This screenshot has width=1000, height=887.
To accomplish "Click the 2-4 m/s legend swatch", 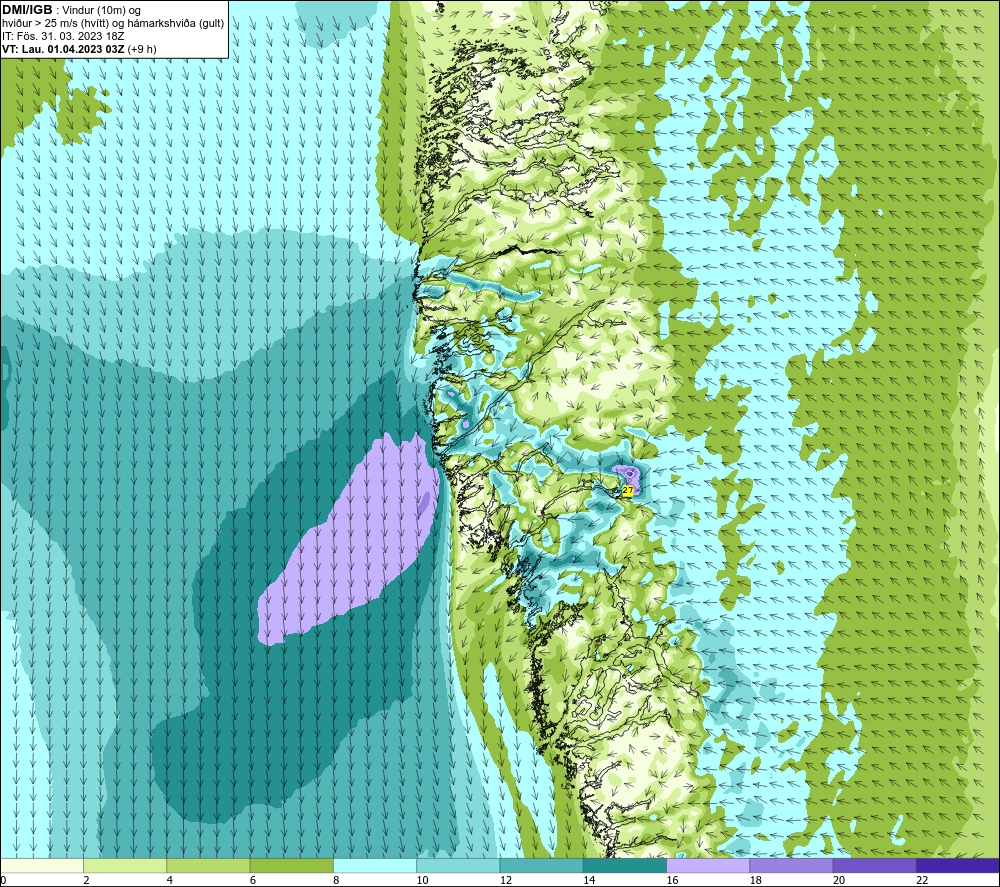I will pos(125,865).
